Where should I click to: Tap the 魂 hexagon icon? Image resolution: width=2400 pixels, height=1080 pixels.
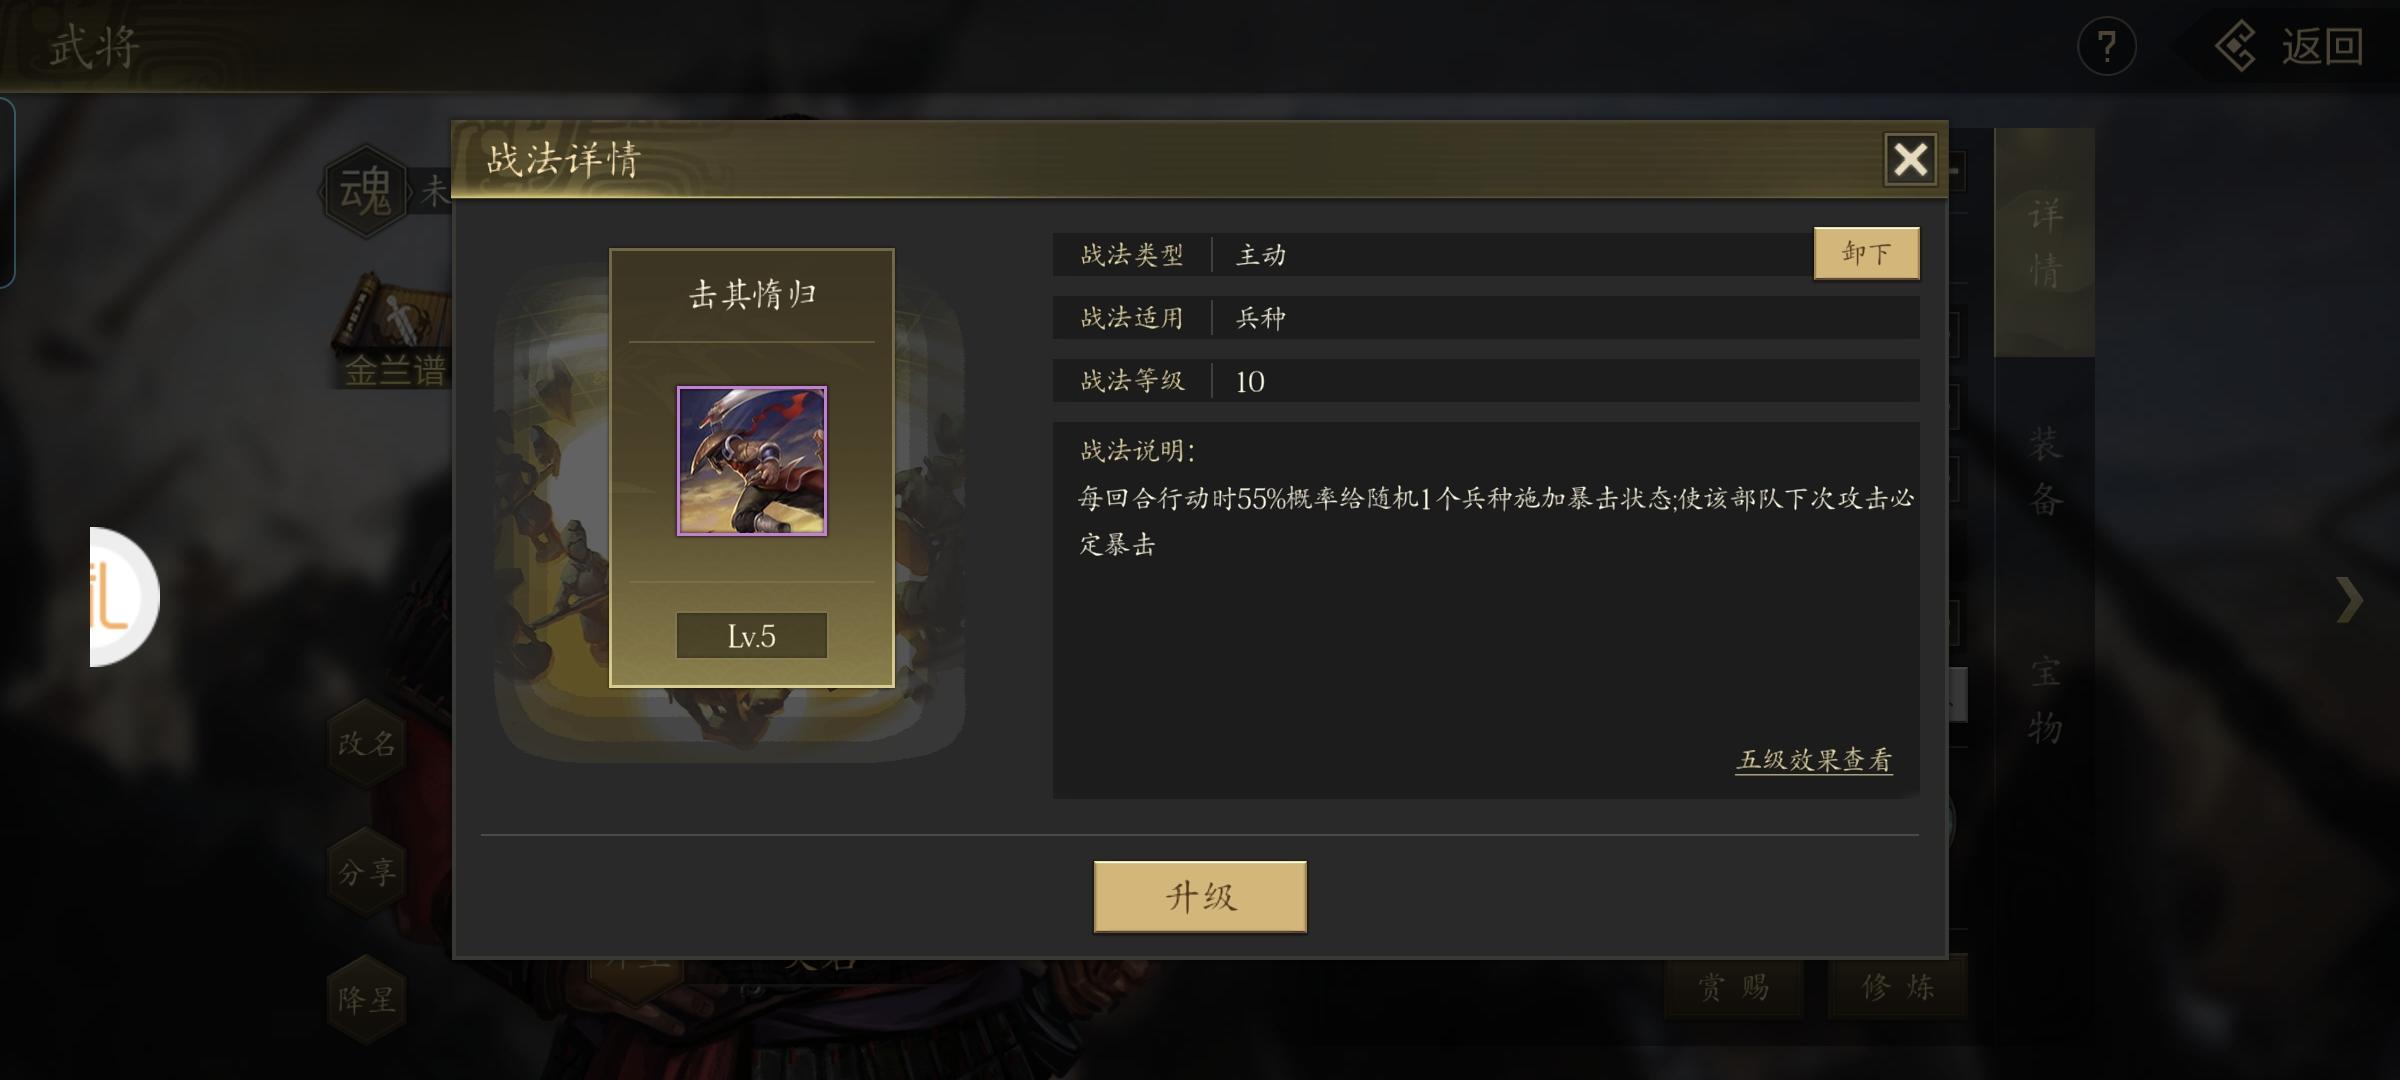pyautogui.click(x=366, y=190)
